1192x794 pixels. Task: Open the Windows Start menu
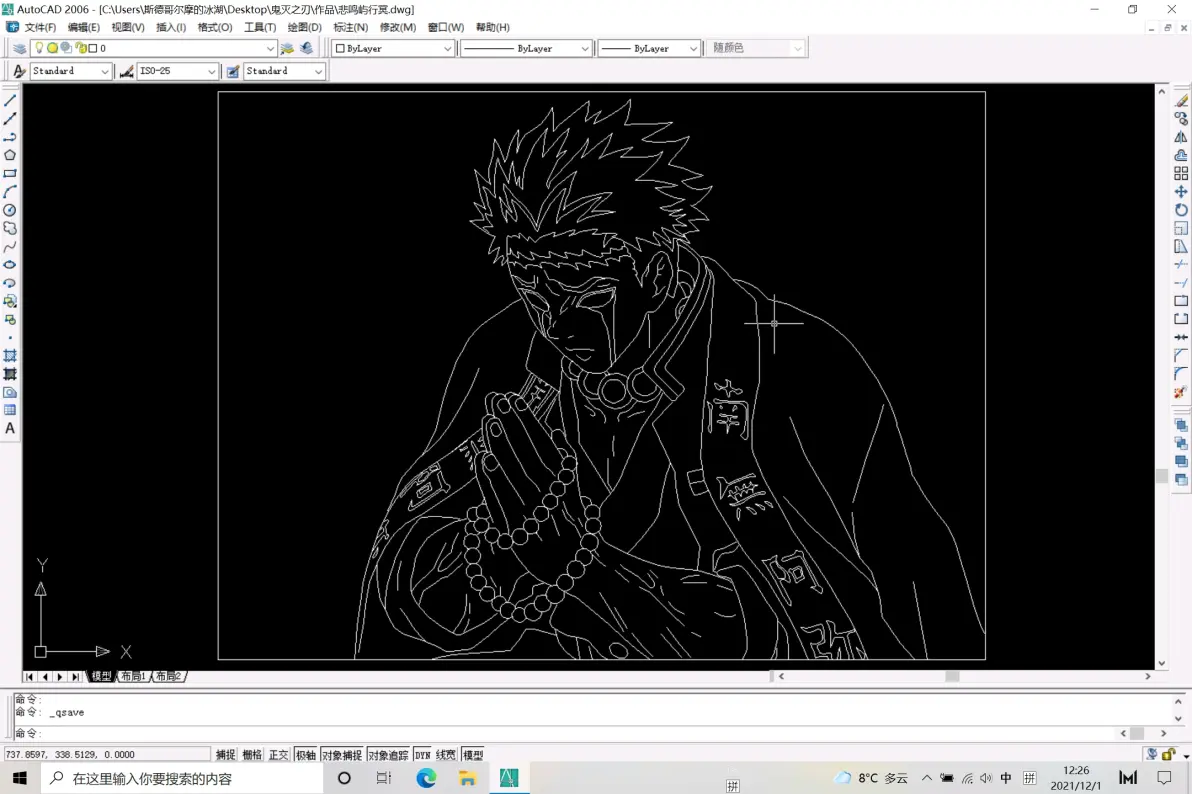coord(20,778)
